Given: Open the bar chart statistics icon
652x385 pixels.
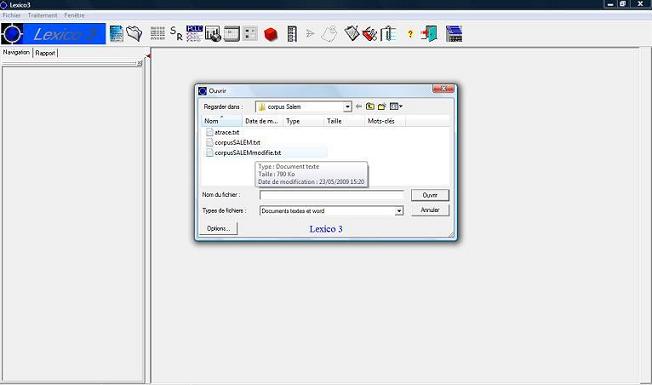Looking at the screenshot, I should point(213,34).
